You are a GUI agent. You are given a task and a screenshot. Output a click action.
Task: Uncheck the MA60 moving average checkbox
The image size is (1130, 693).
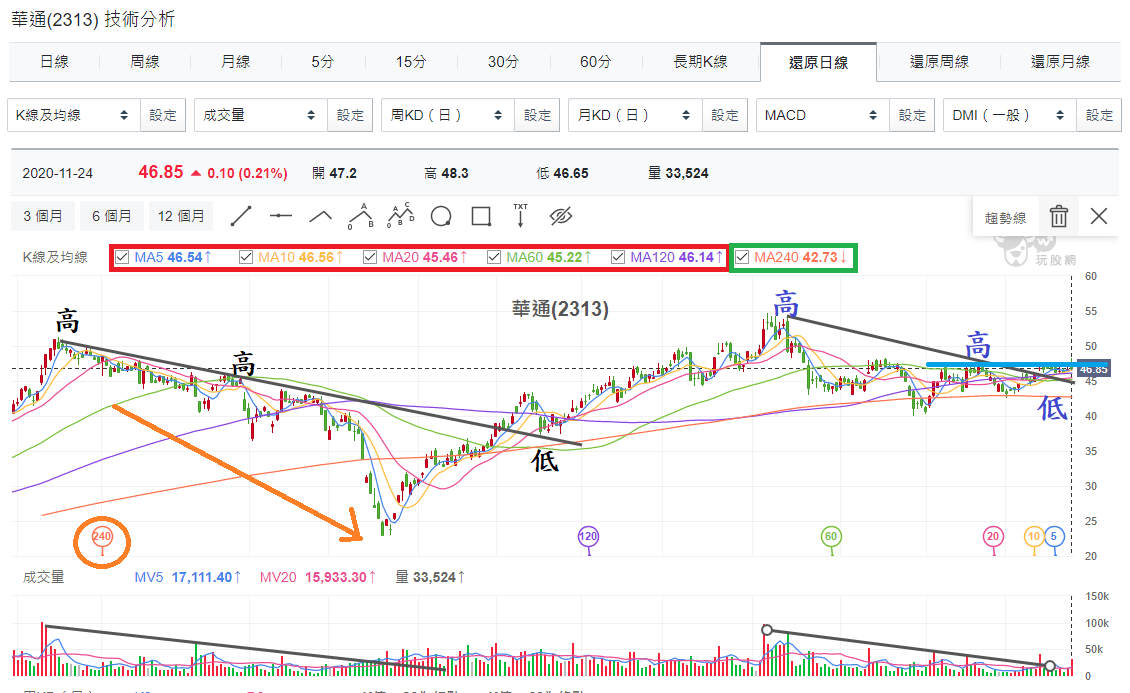pyautogui.click(x=494, y=257)
